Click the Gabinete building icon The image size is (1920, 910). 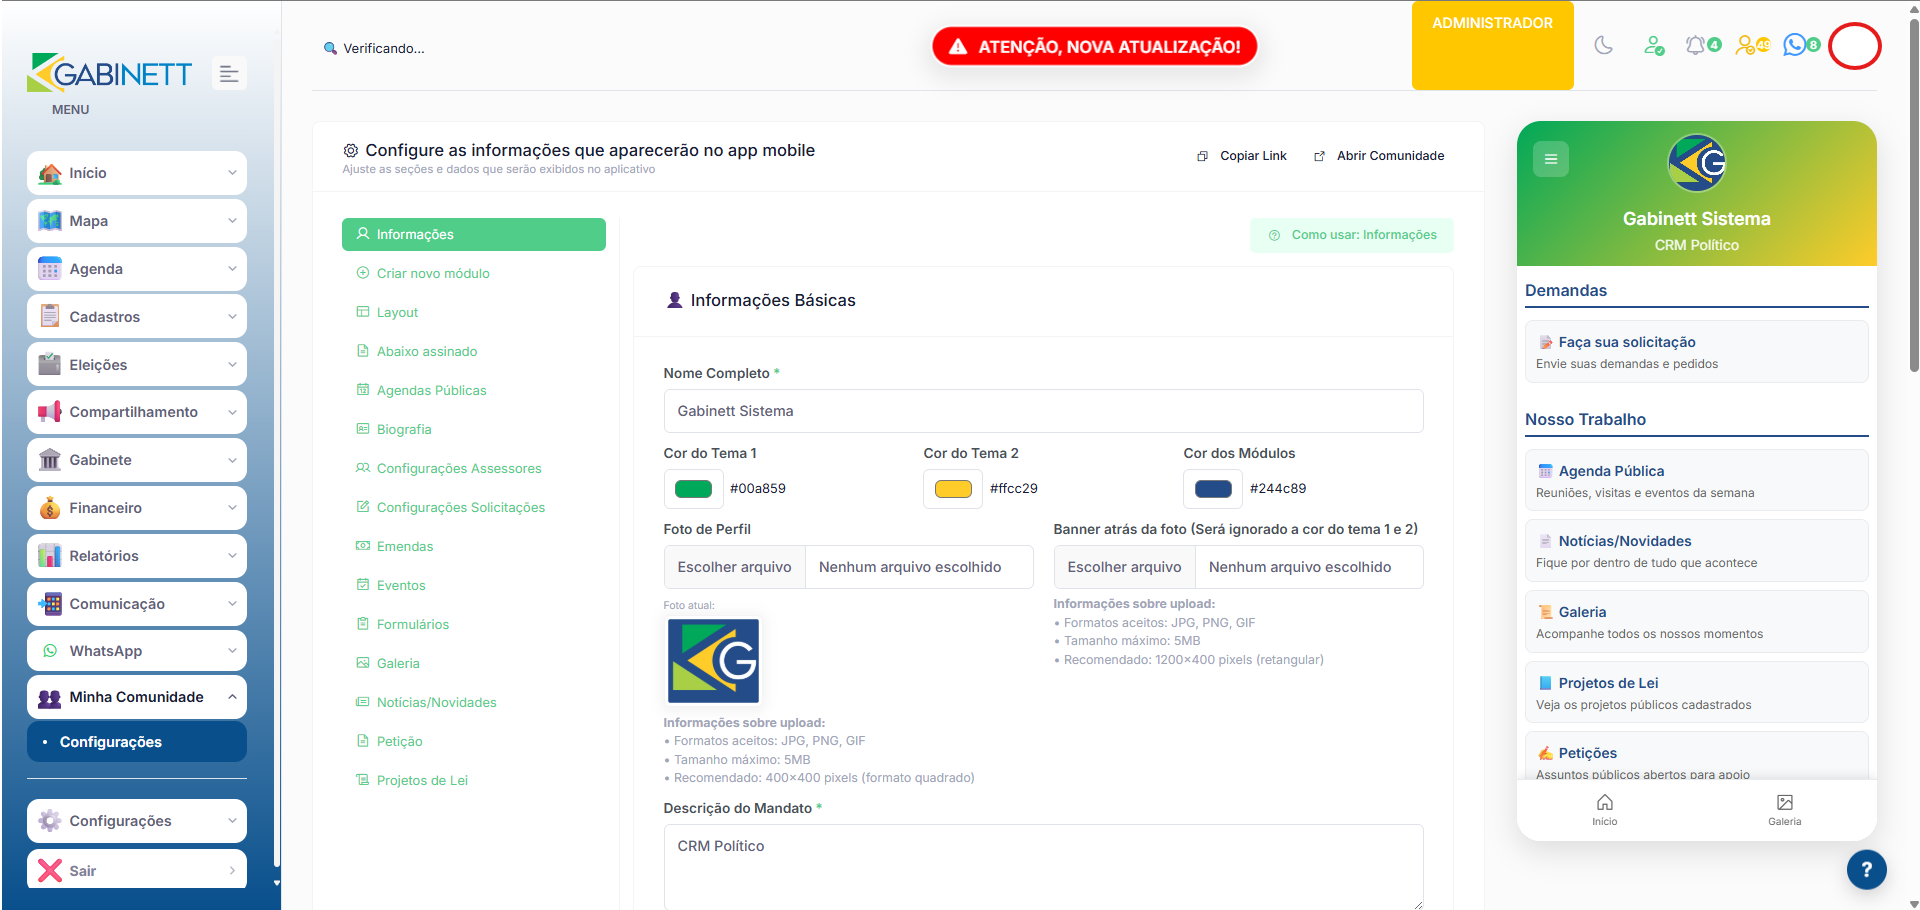click(50, 460)
